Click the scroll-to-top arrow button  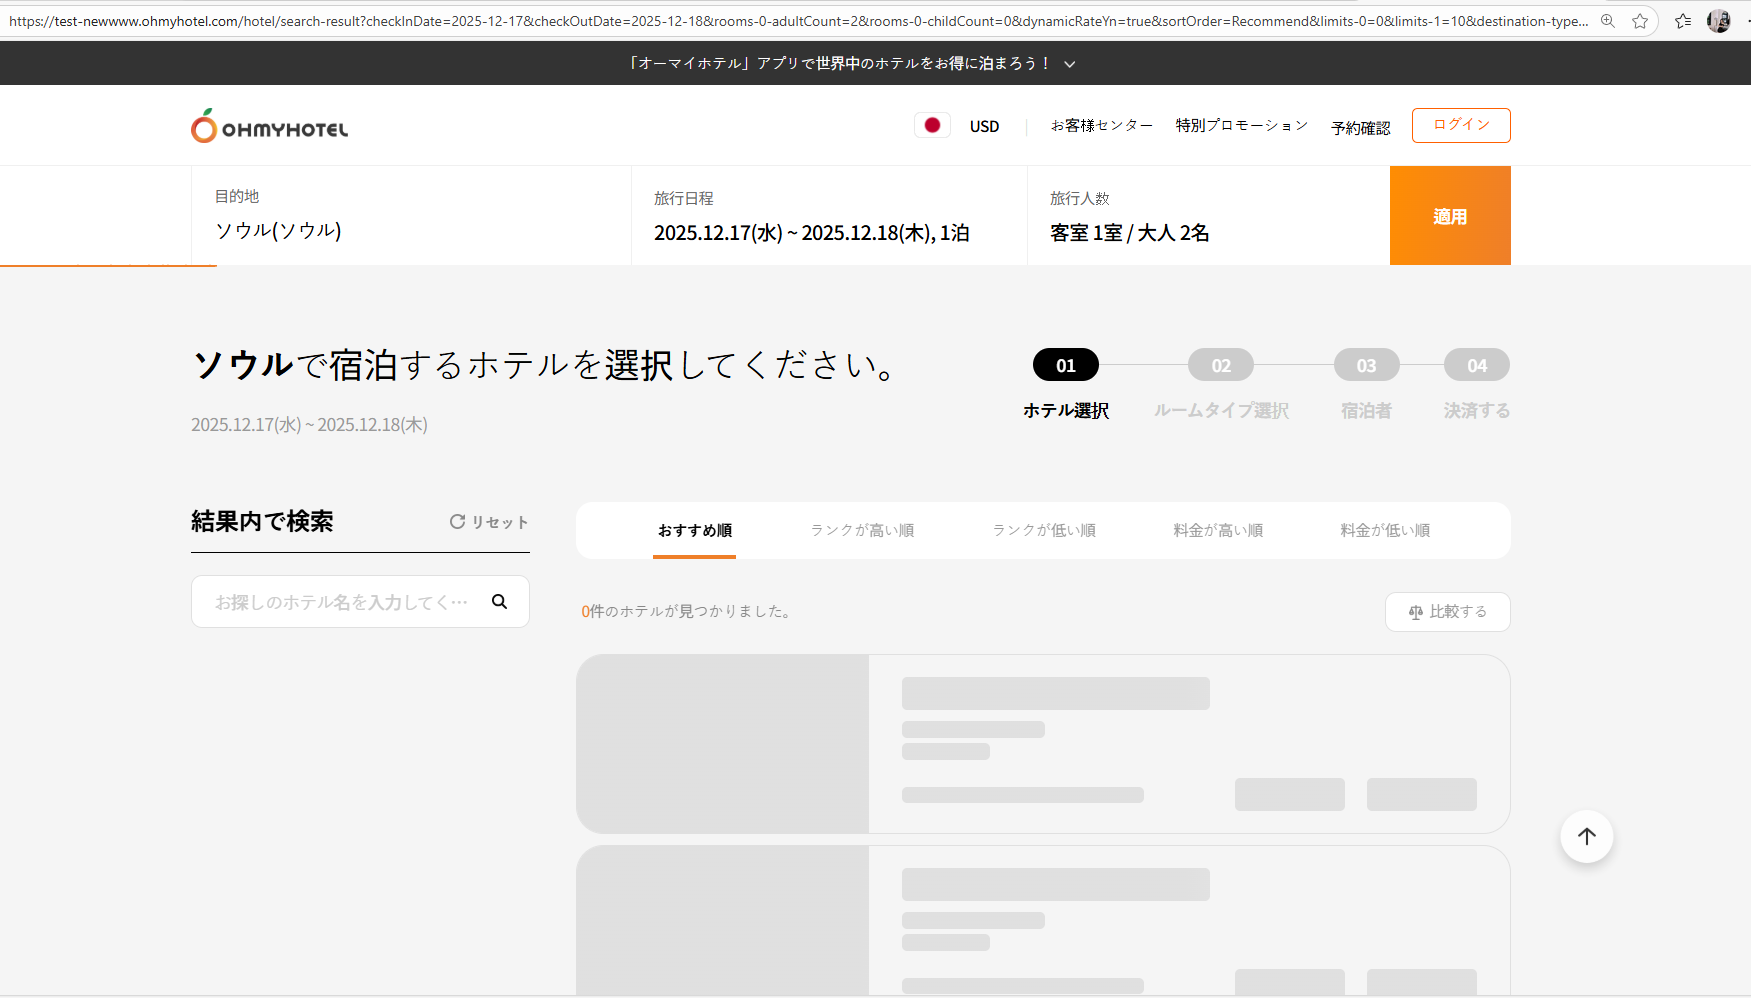tap(1586, 836)
